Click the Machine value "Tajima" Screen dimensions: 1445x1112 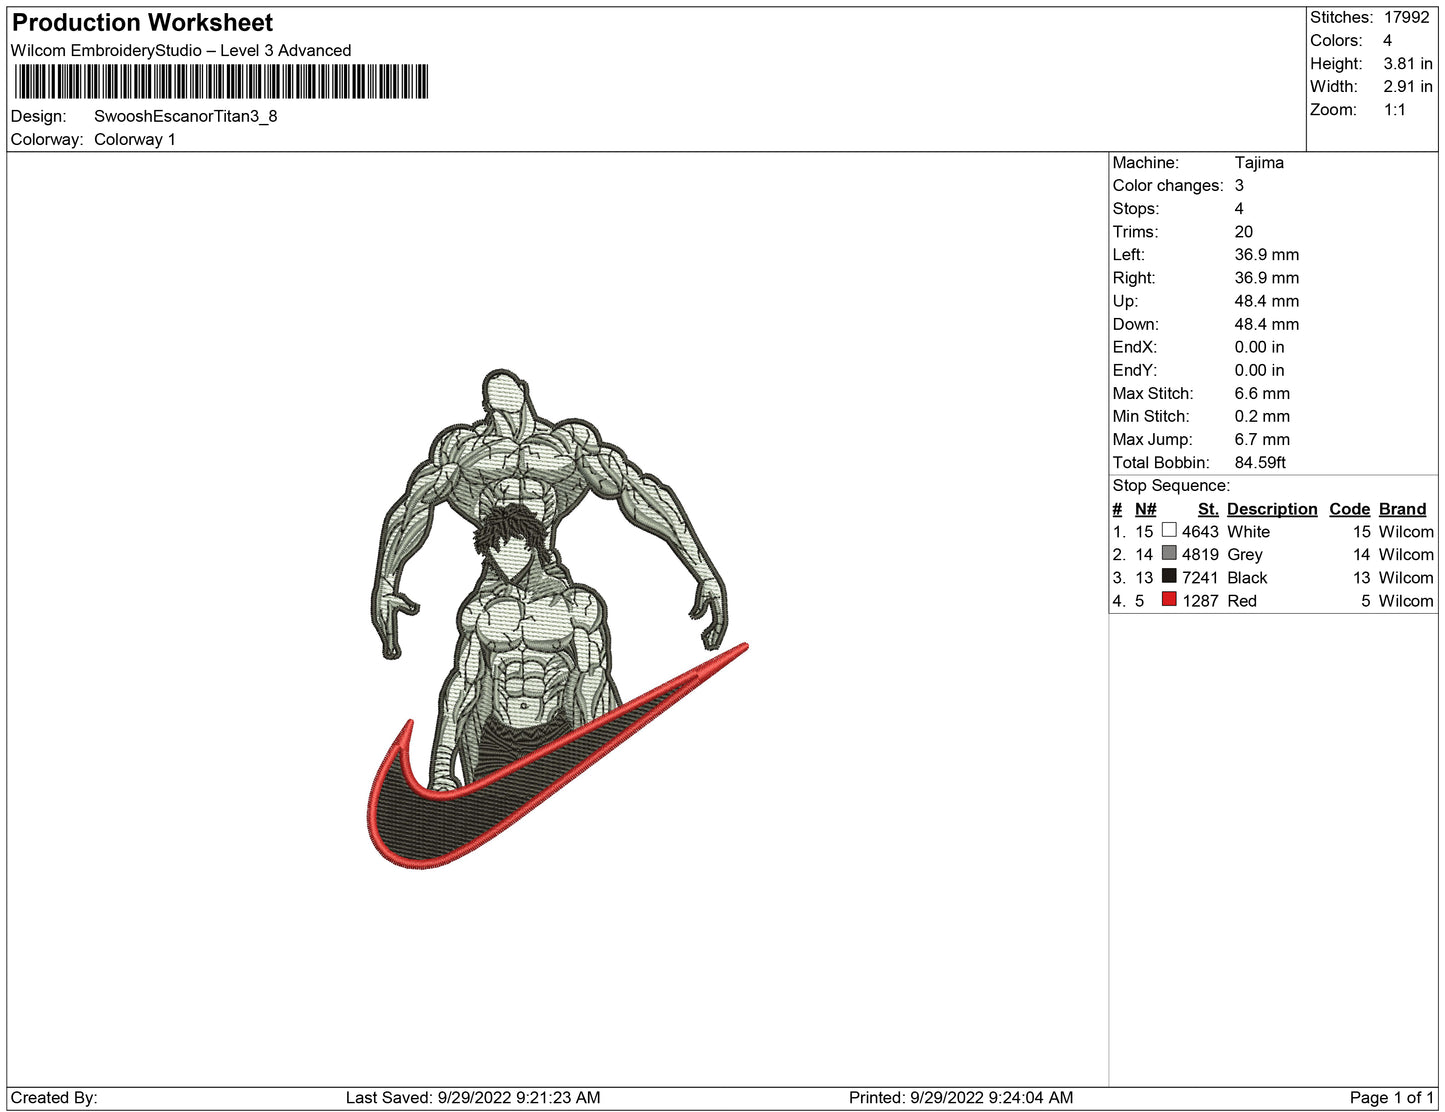tap(1259, 162)
